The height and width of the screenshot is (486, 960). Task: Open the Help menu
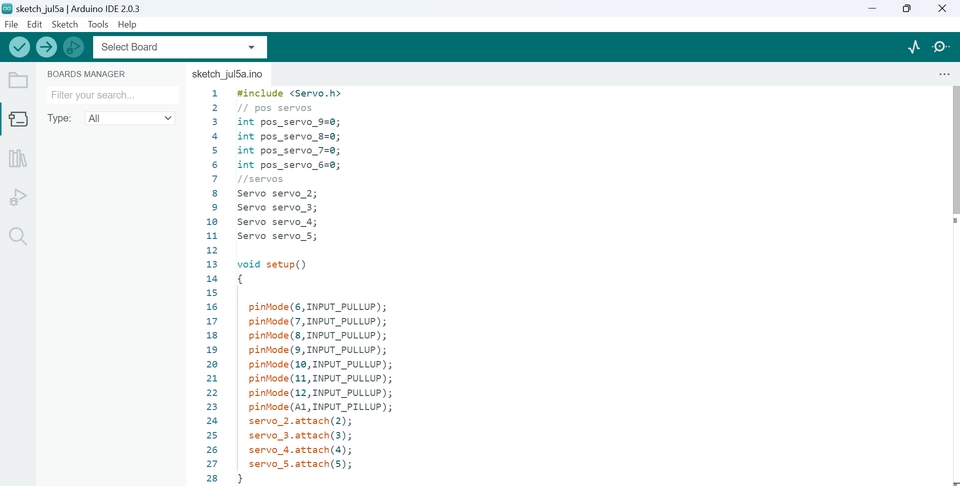pyautogui.click(x=127, y=24)
